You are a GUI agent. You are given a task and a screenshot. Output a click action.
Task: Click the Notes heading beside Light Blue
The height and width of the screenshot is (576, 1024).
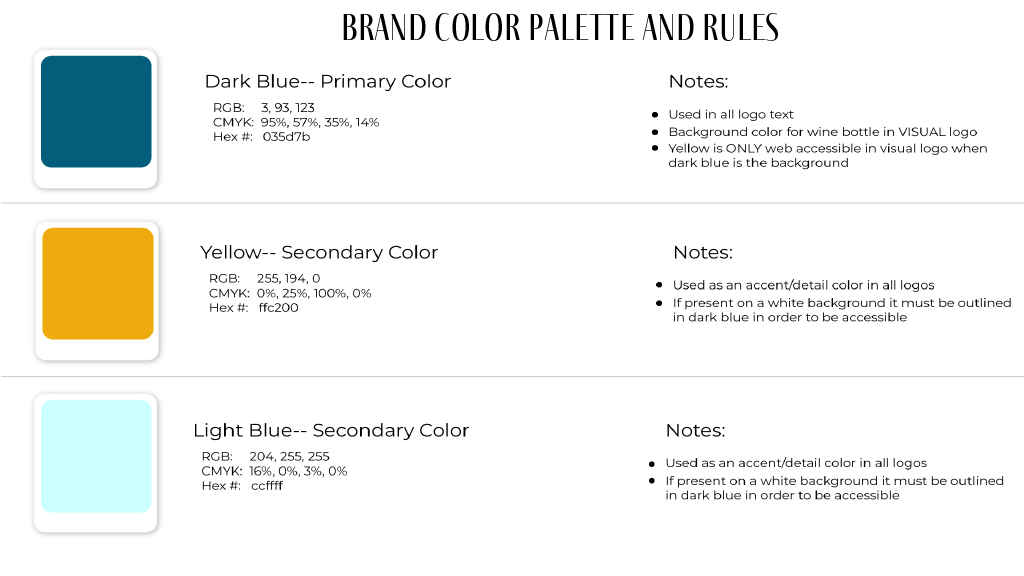(x=695, y=430)
